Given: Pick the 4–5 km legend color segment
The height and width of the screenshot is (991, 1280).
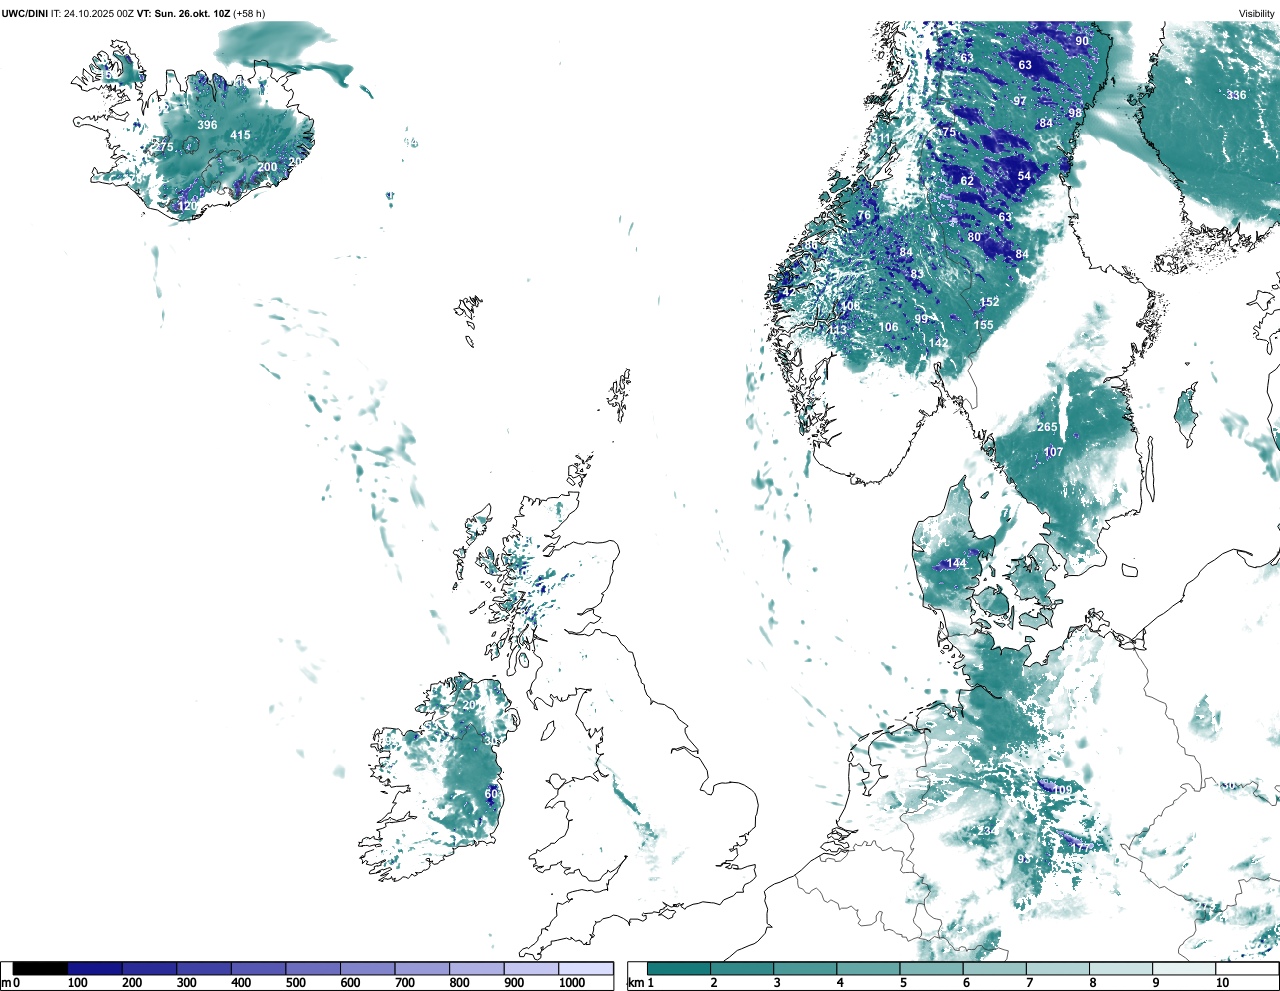Looking at the screenshot, I should click(x=868, y=969).
